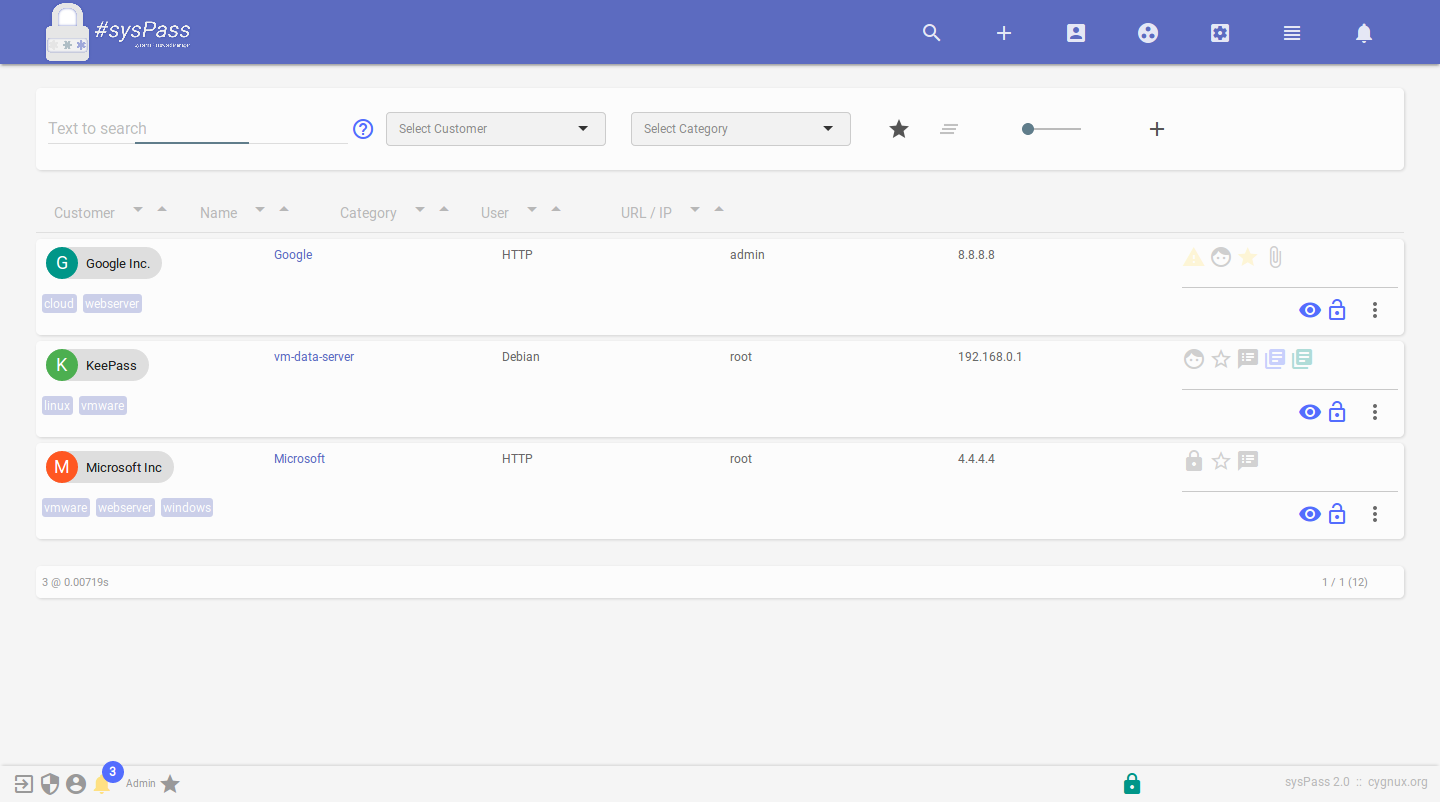Click the Google Inc. customer chip
Image resolution: width=1440 pixels, height=802 pixels.
(x=103, y=263)
